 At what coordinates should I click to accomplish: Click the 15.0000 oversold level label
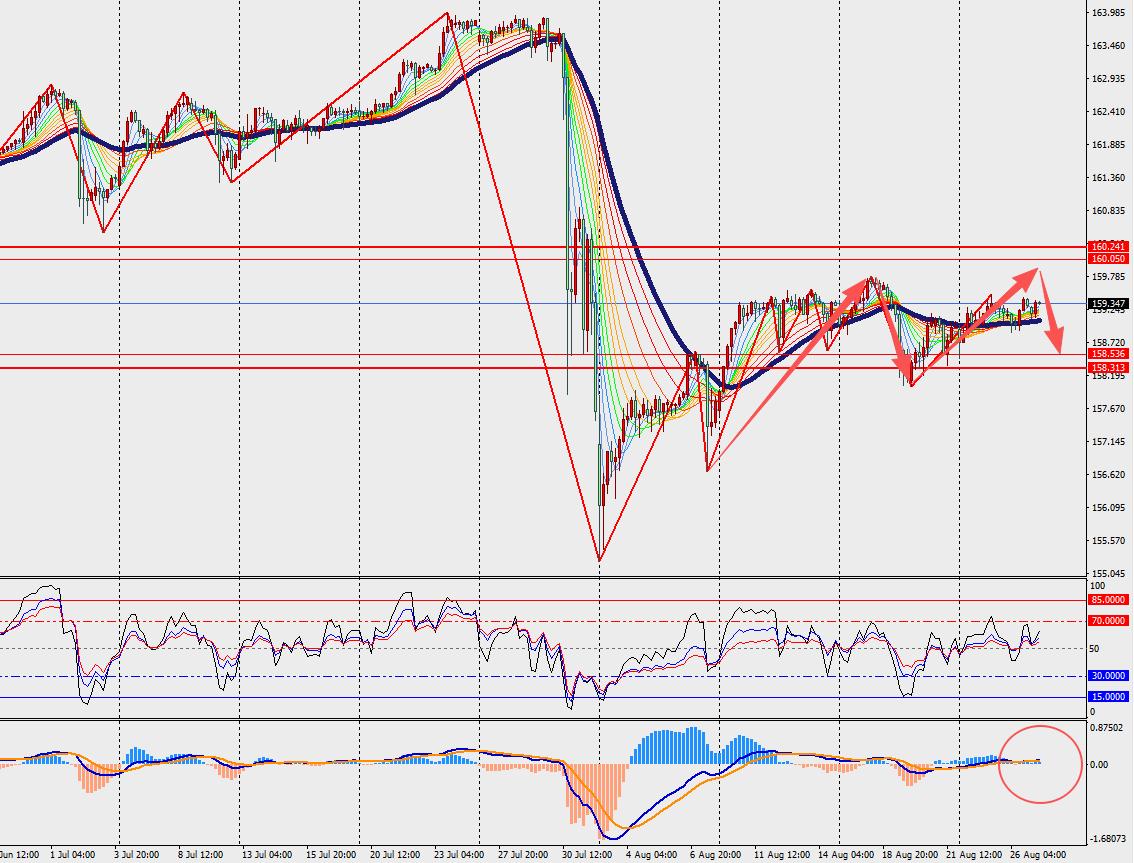pyautogui.click(x=1108, y=697)
